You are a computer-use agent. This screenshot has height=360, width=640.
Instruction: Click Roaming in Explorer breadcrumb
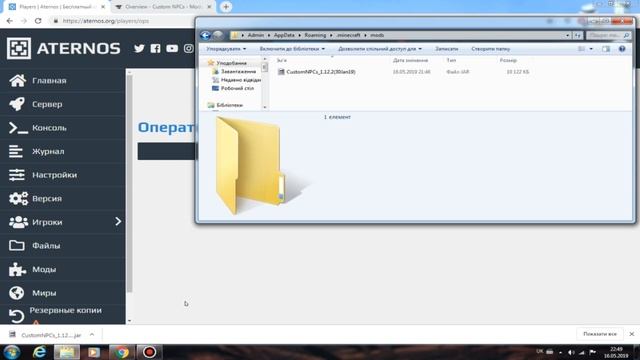click(315, 36)
